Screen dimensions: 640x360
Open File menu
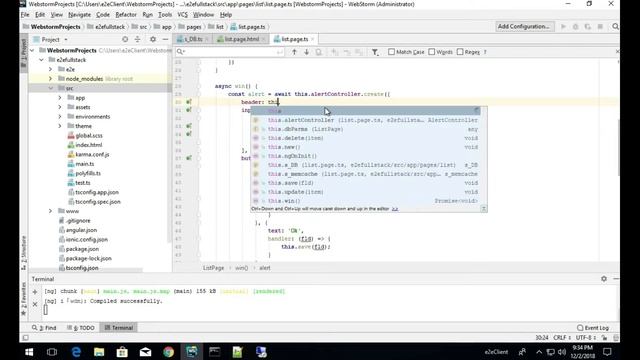click(x=25, y=15)
